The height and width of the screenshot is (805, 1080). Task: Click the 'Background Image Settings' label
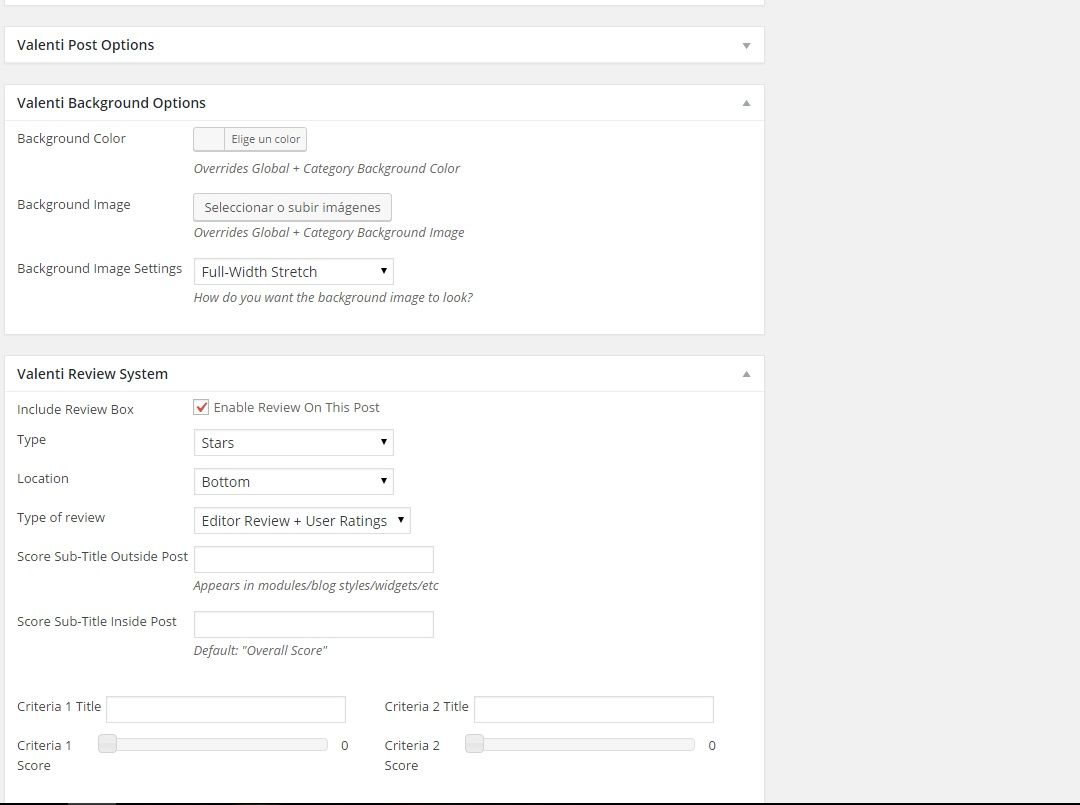tap(99, 269)
